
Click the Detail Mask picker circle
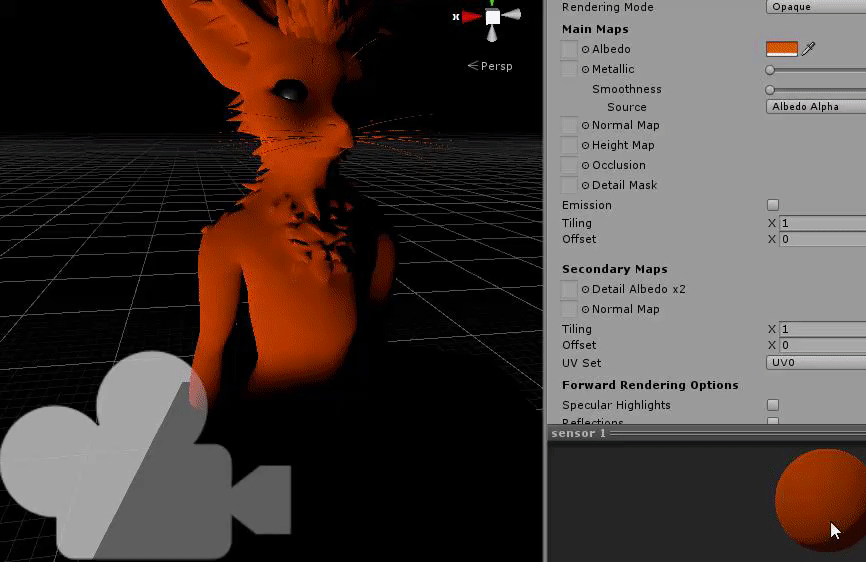tap(585, 185)
